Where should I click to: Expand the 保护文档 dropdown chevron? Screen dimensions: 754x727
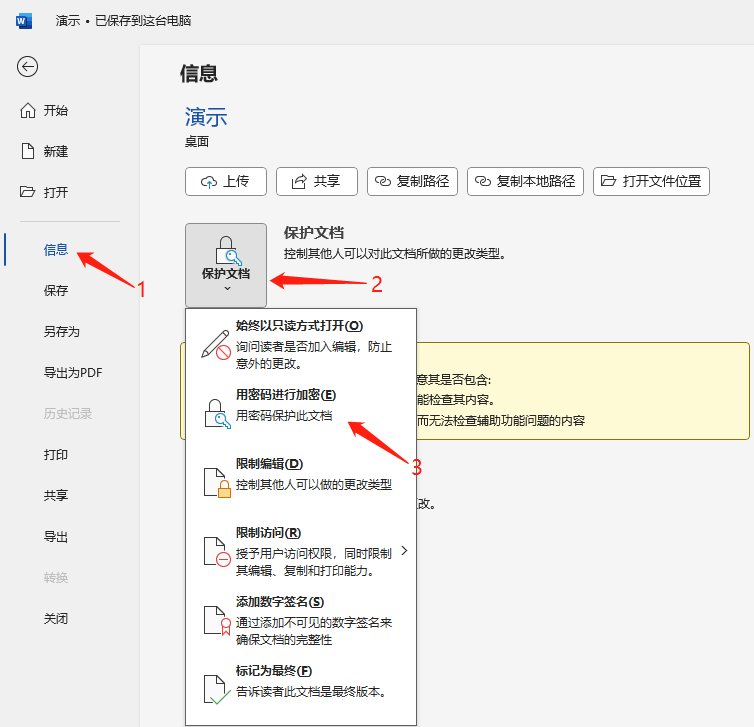(227, 288)
